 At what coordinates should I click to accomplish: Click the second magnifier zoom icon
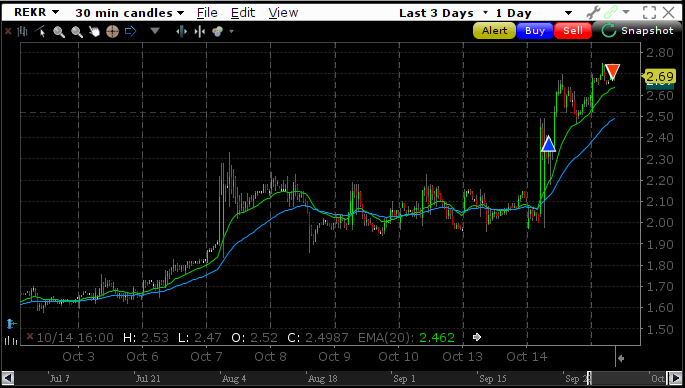(x=77, y=31)
